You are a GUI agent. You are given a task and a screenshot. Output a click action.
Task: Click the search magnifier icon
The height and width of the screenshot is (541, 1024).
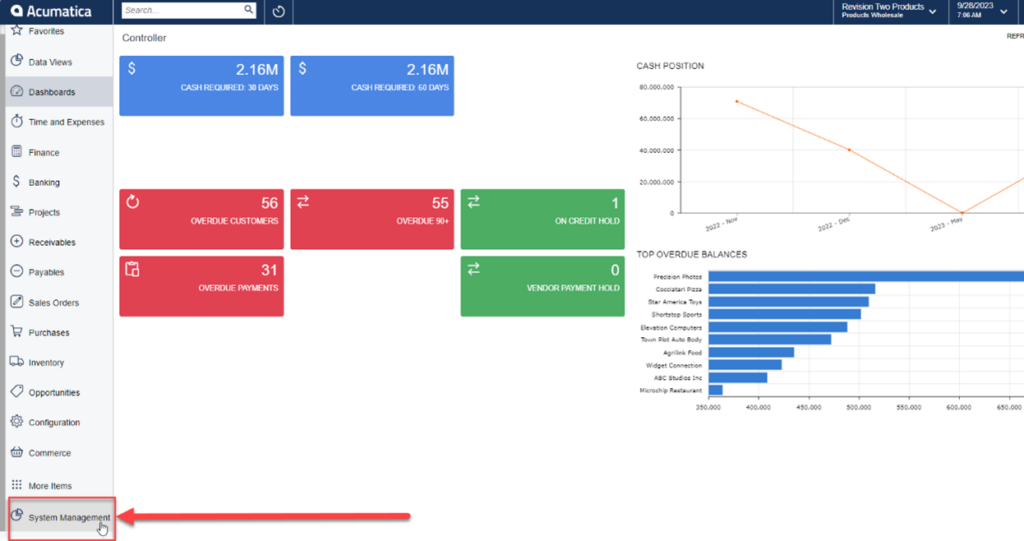coord(248,10)
